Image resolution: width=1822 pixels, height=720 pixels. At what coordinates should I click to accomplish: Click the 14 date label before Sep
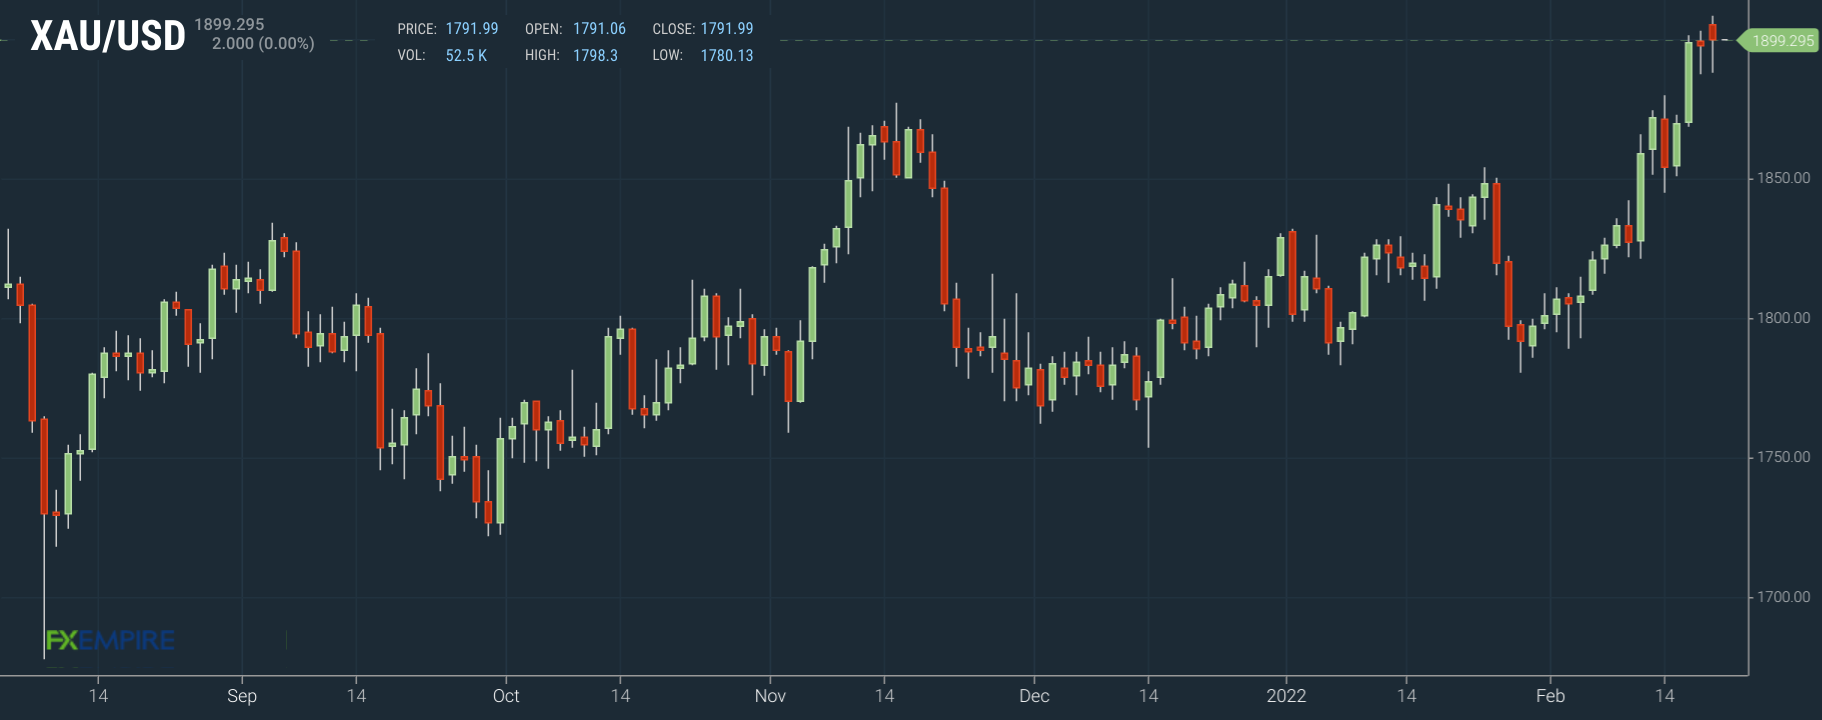tap(98, 696)
